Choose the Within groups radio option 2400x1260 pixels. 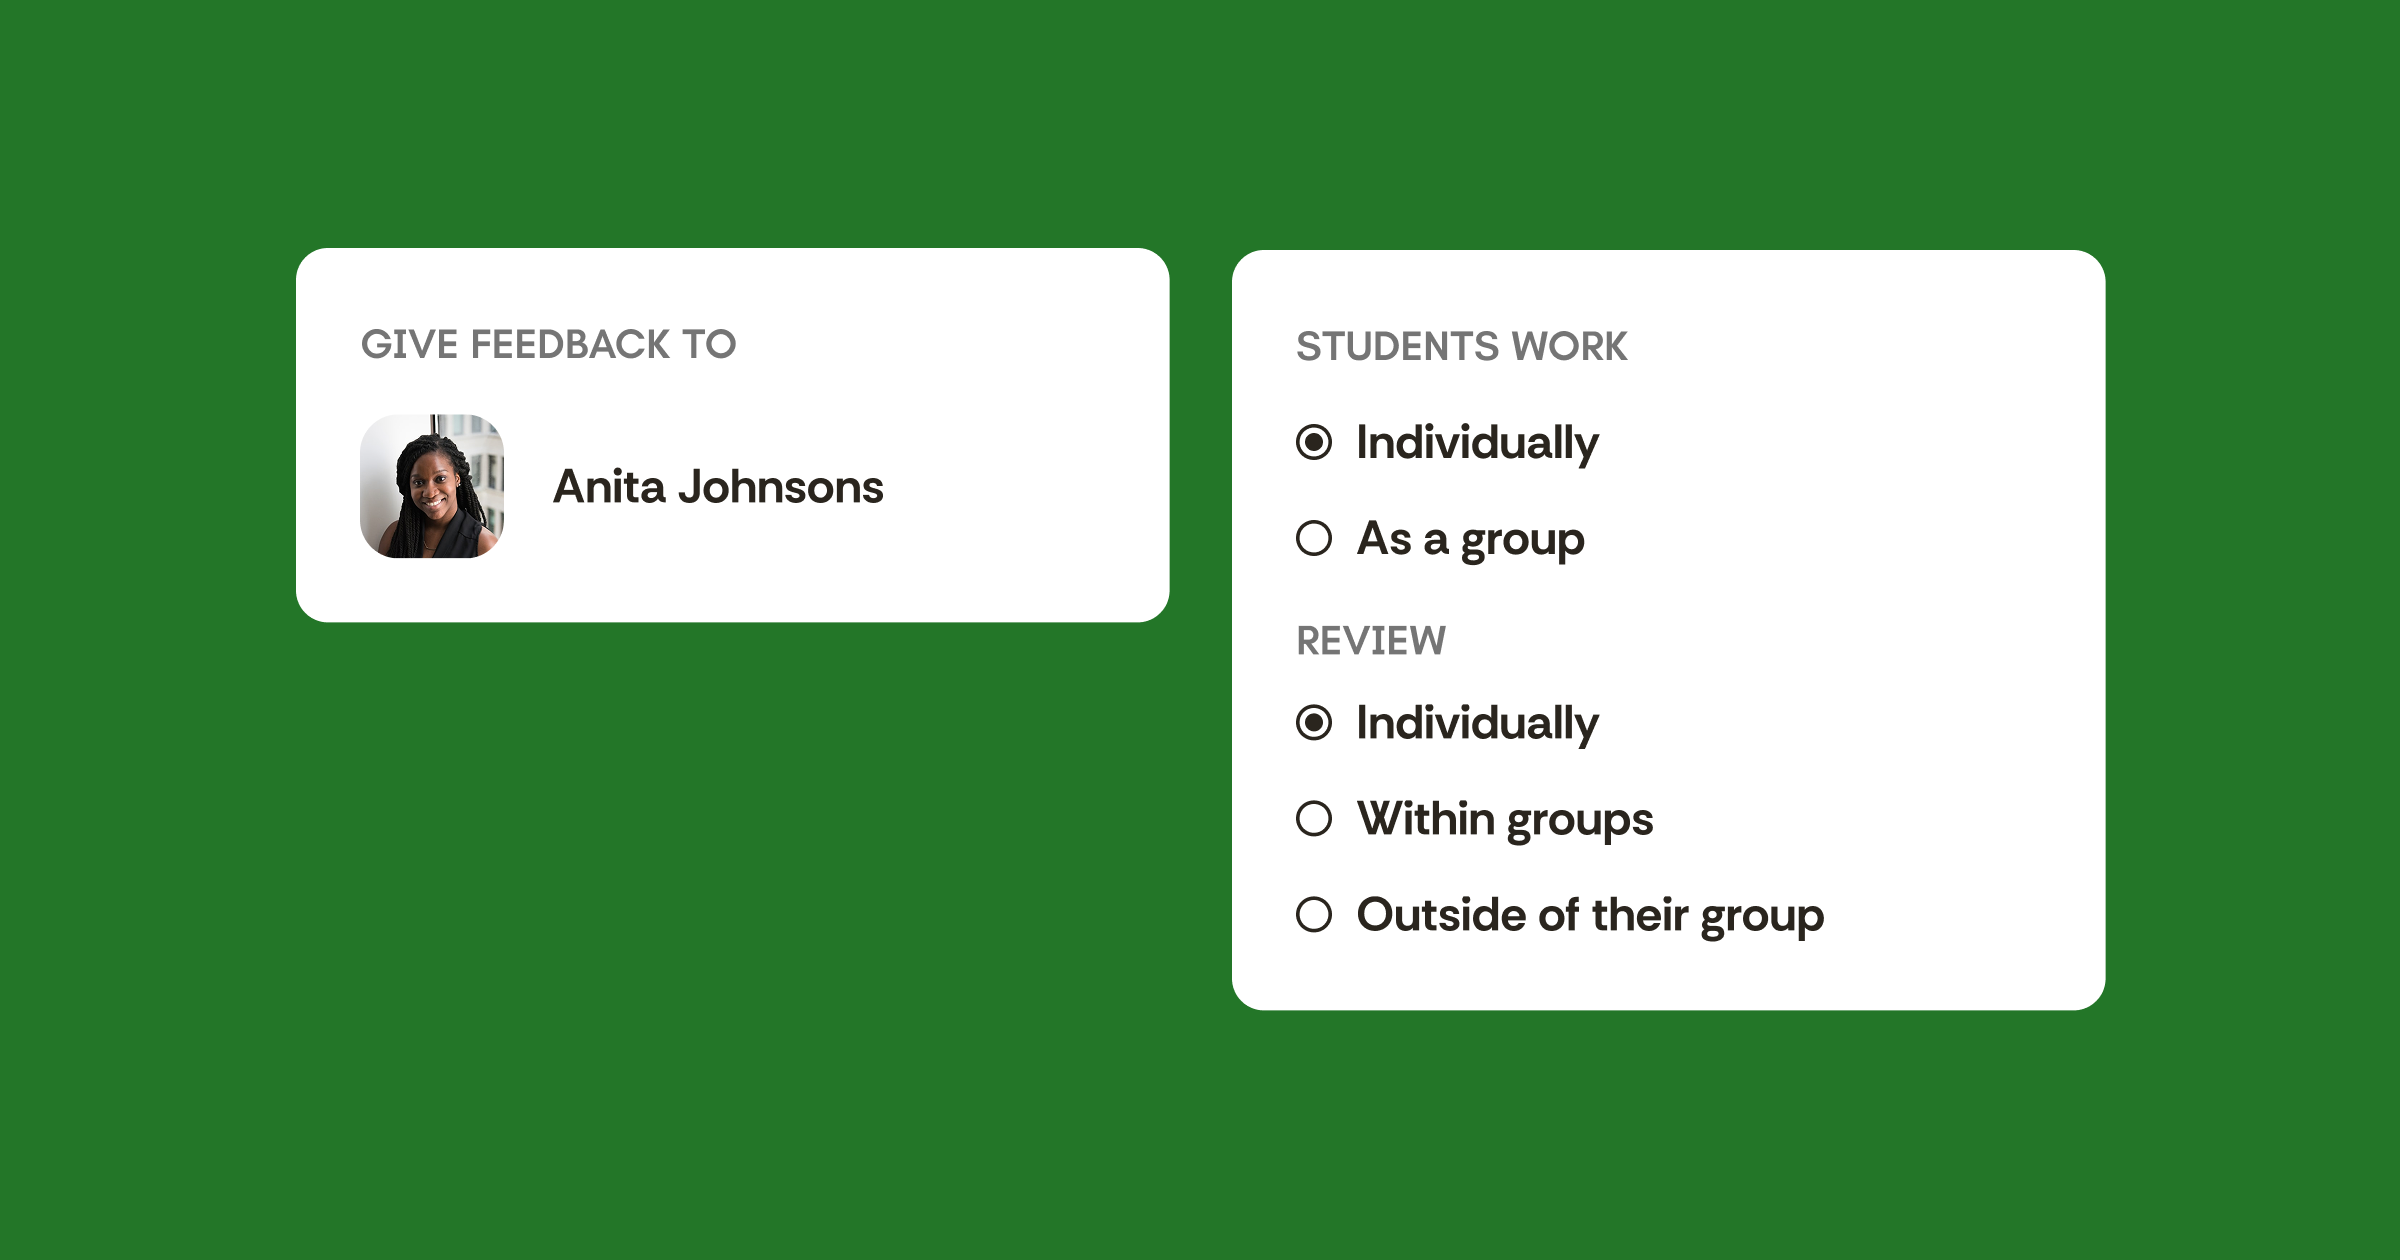(x=1314, y=818)
